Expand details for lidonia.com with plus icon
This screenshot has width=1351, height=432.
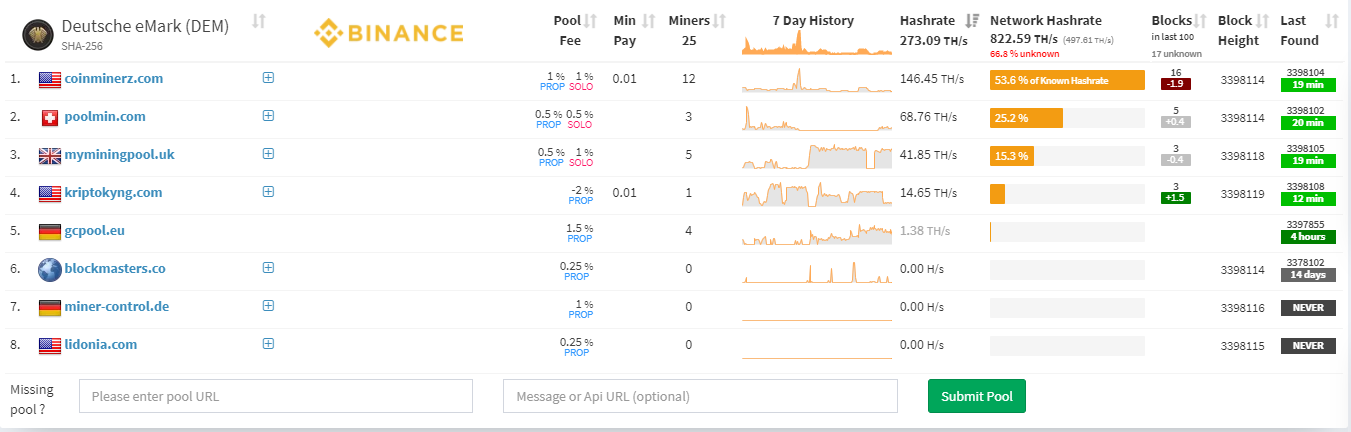pyautogui.click(x=268, y=344)
